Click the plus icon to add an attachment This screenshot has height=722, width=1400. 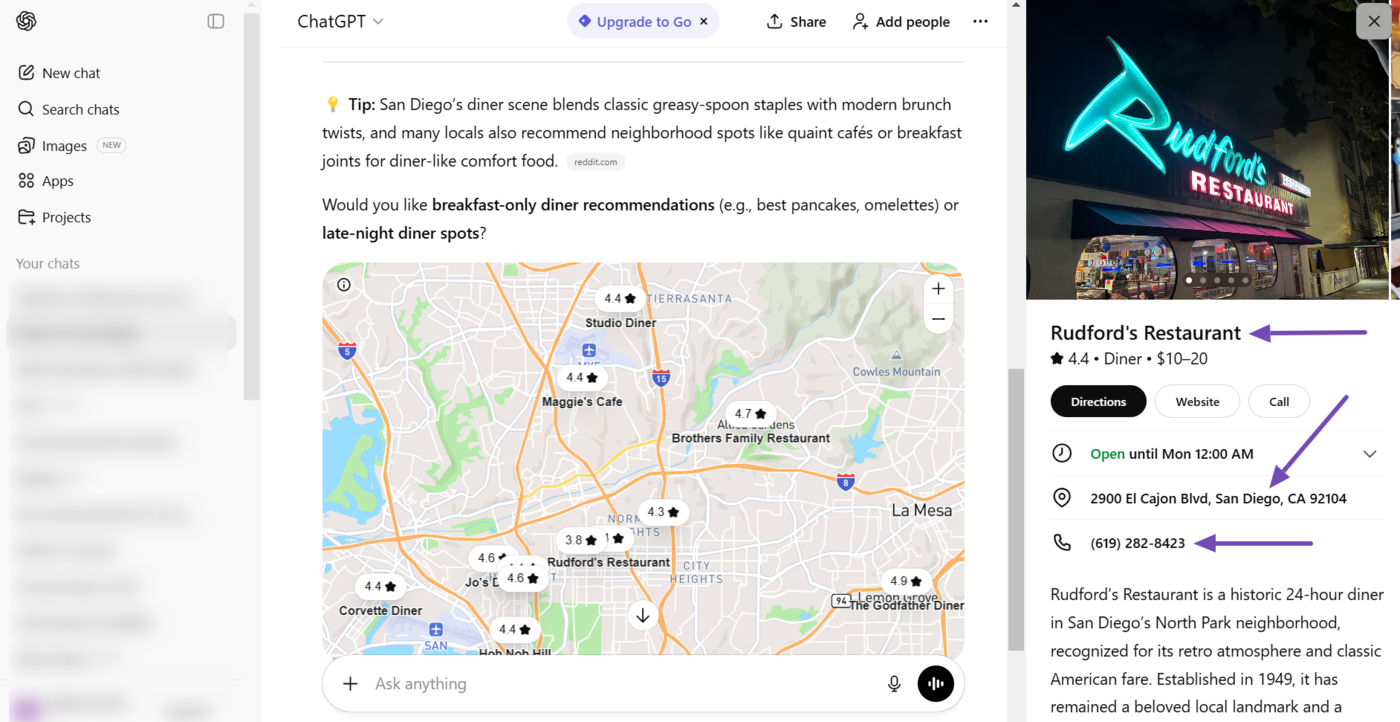[349, 683]
